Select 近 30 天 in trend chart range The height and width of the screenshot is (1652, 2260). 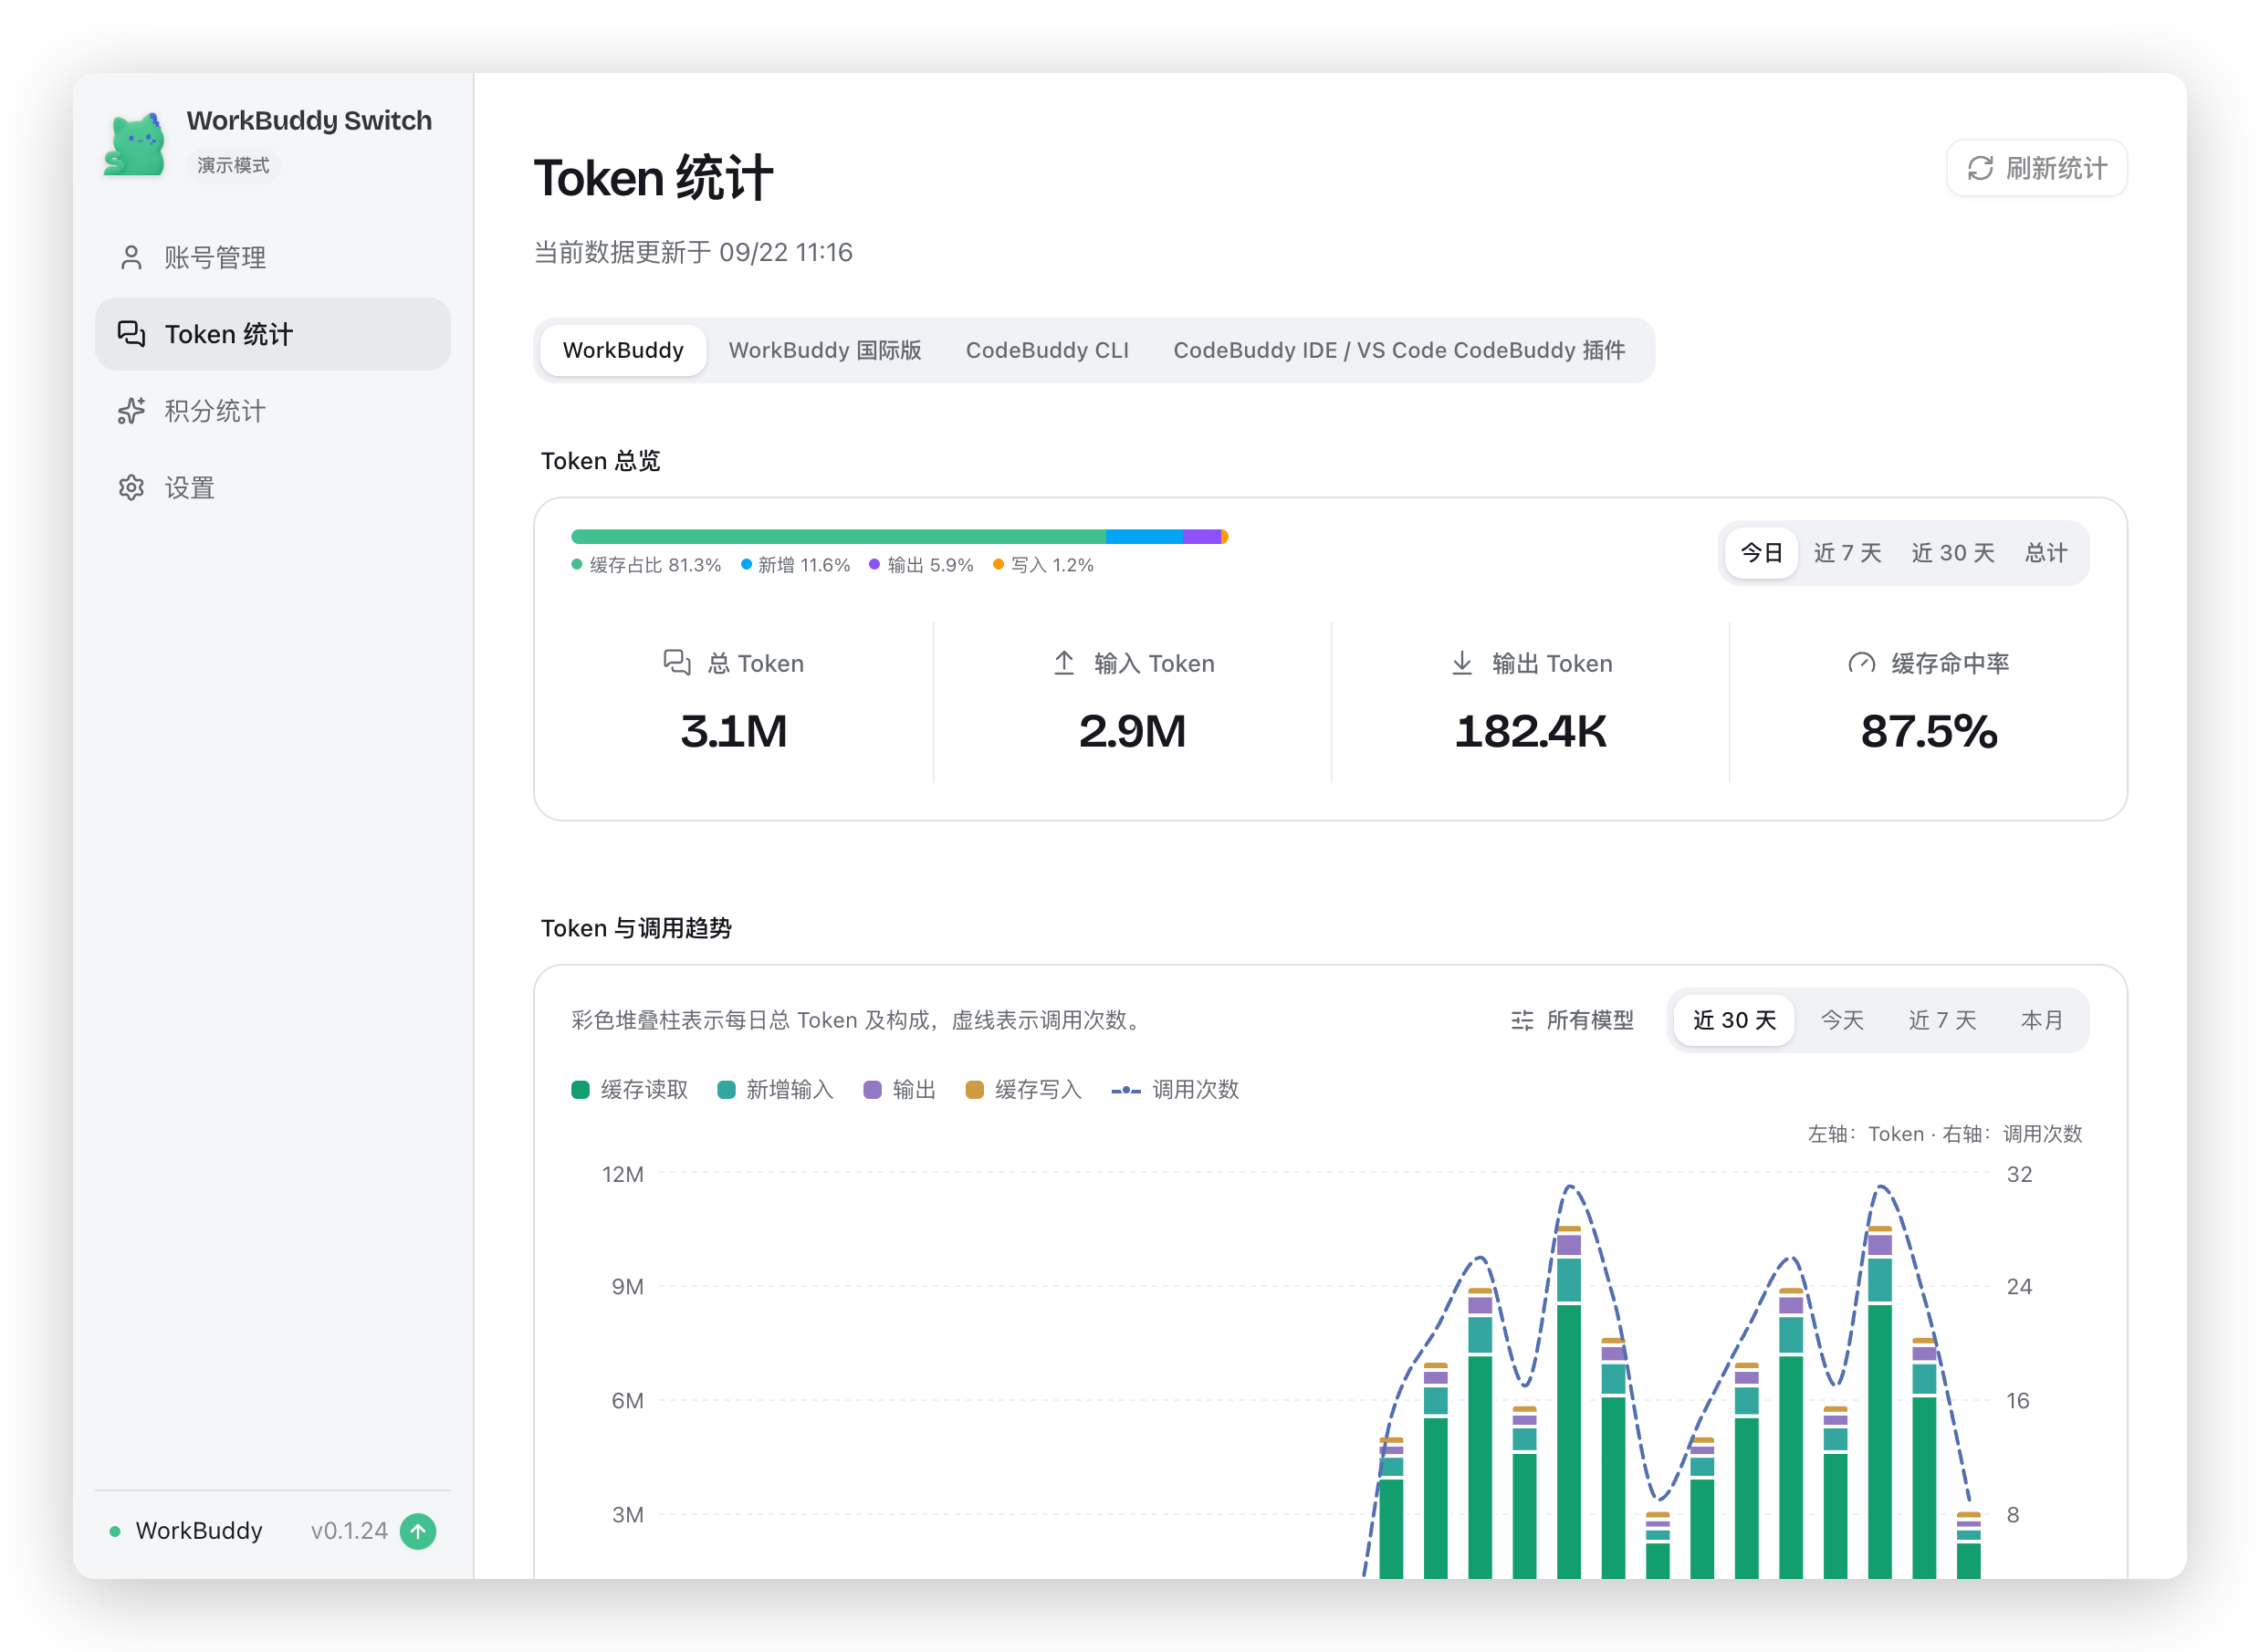point(1734,1020)
